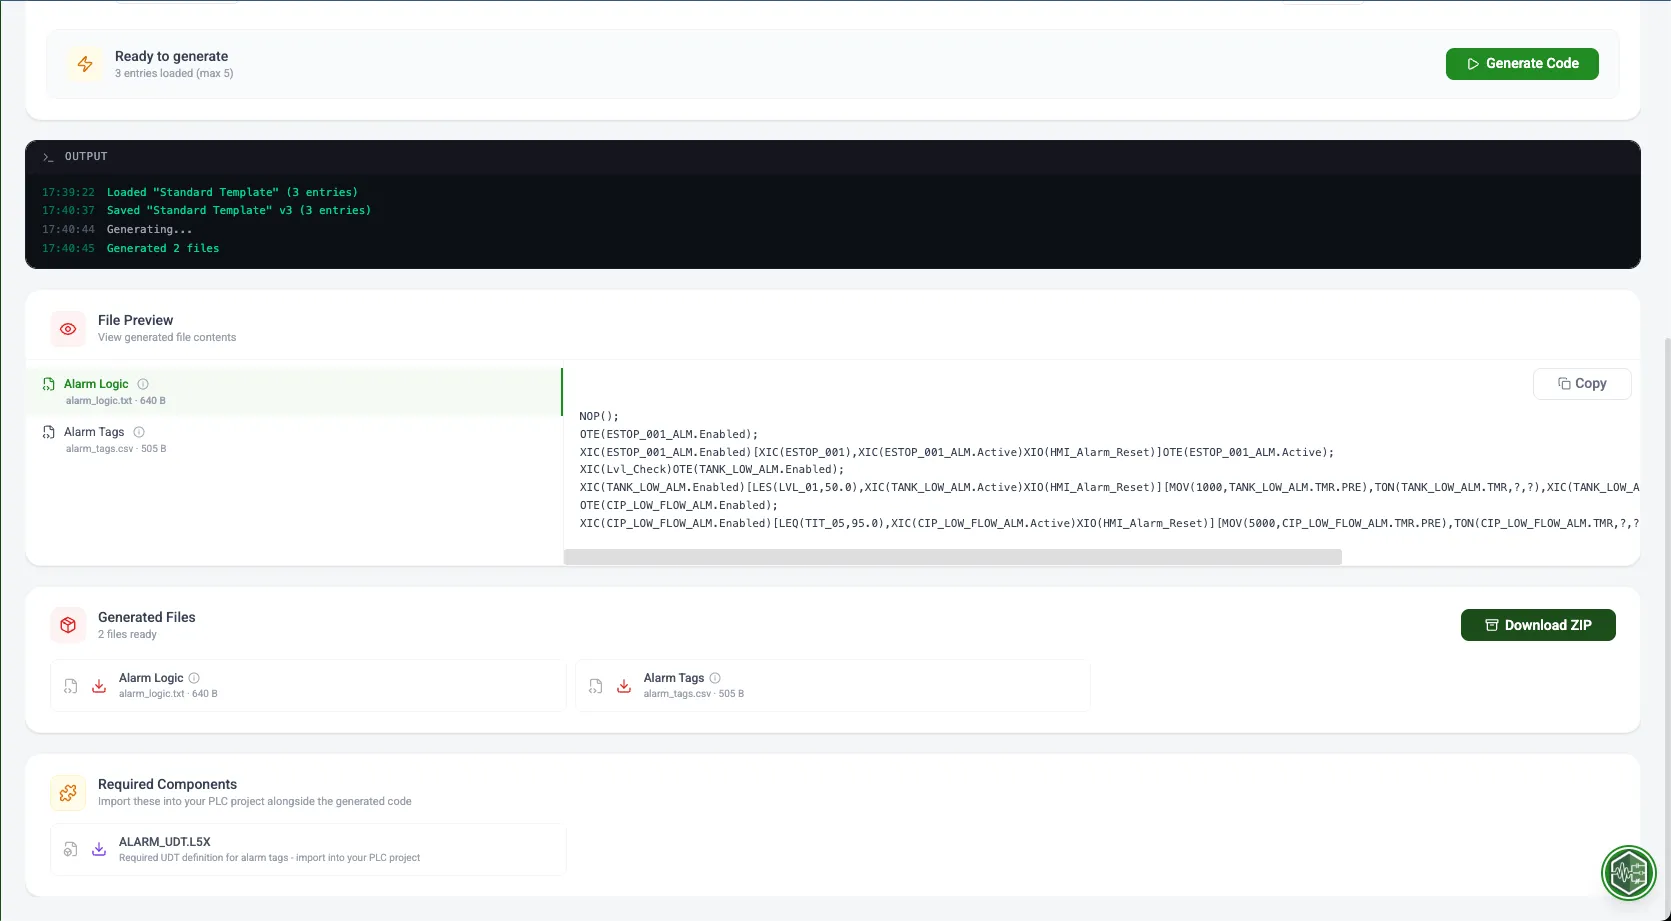Click the NOP(); line in code preview
Screen dimensions: 1671x921
click(599, 416)
